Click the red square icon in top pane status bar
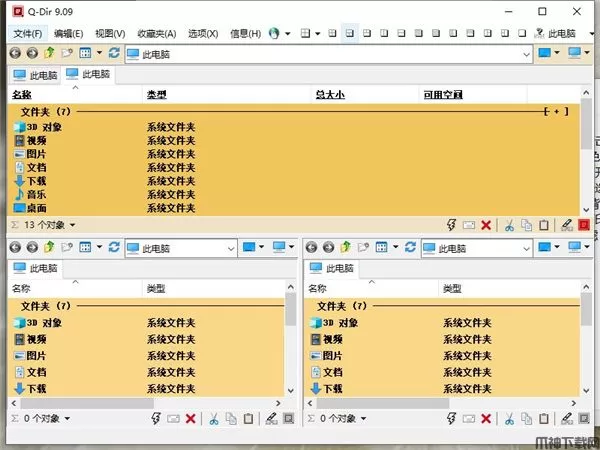Image resolution: width=600 pixels, height=450 pixels. click(x=584, y=225)
